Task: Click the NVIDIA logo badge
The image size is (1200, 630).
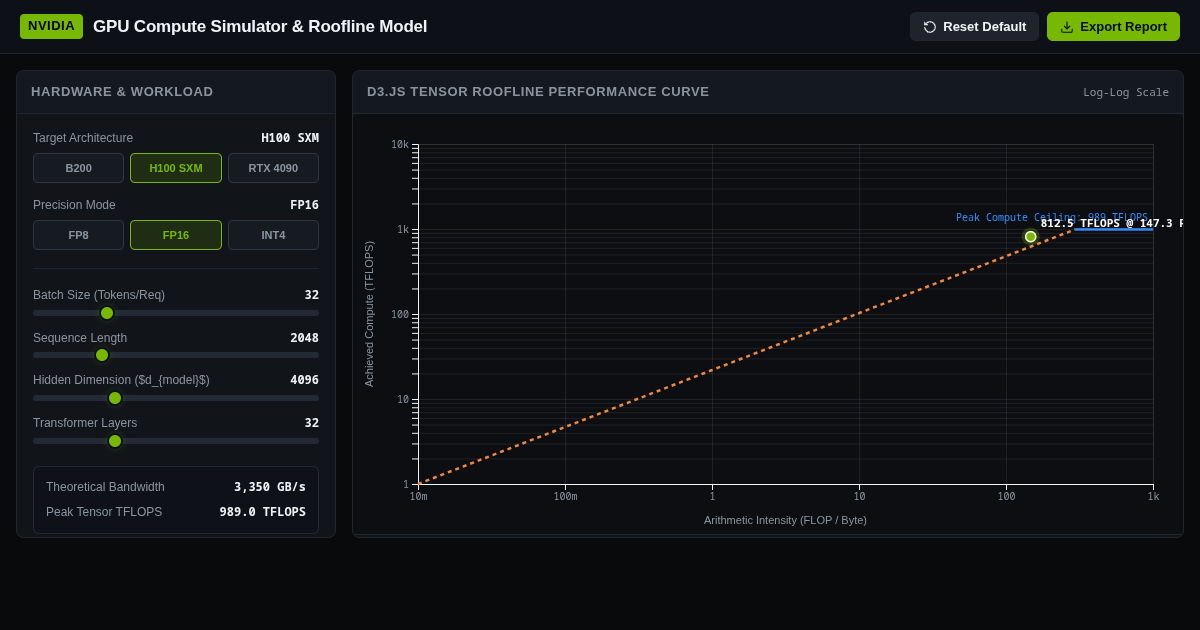Action: 51,26
